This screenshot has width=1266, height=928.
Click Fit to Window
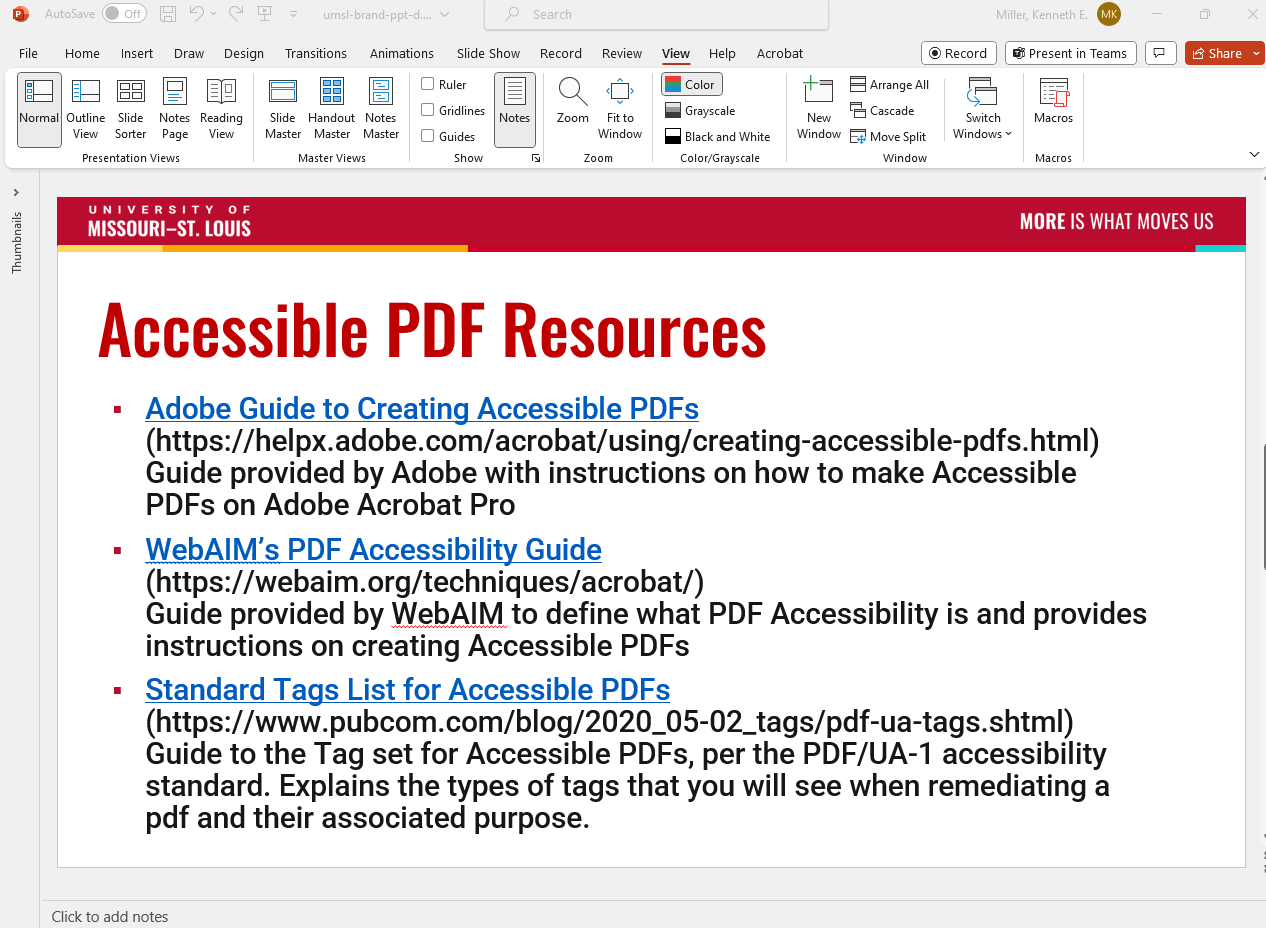(x=620, y=110)
